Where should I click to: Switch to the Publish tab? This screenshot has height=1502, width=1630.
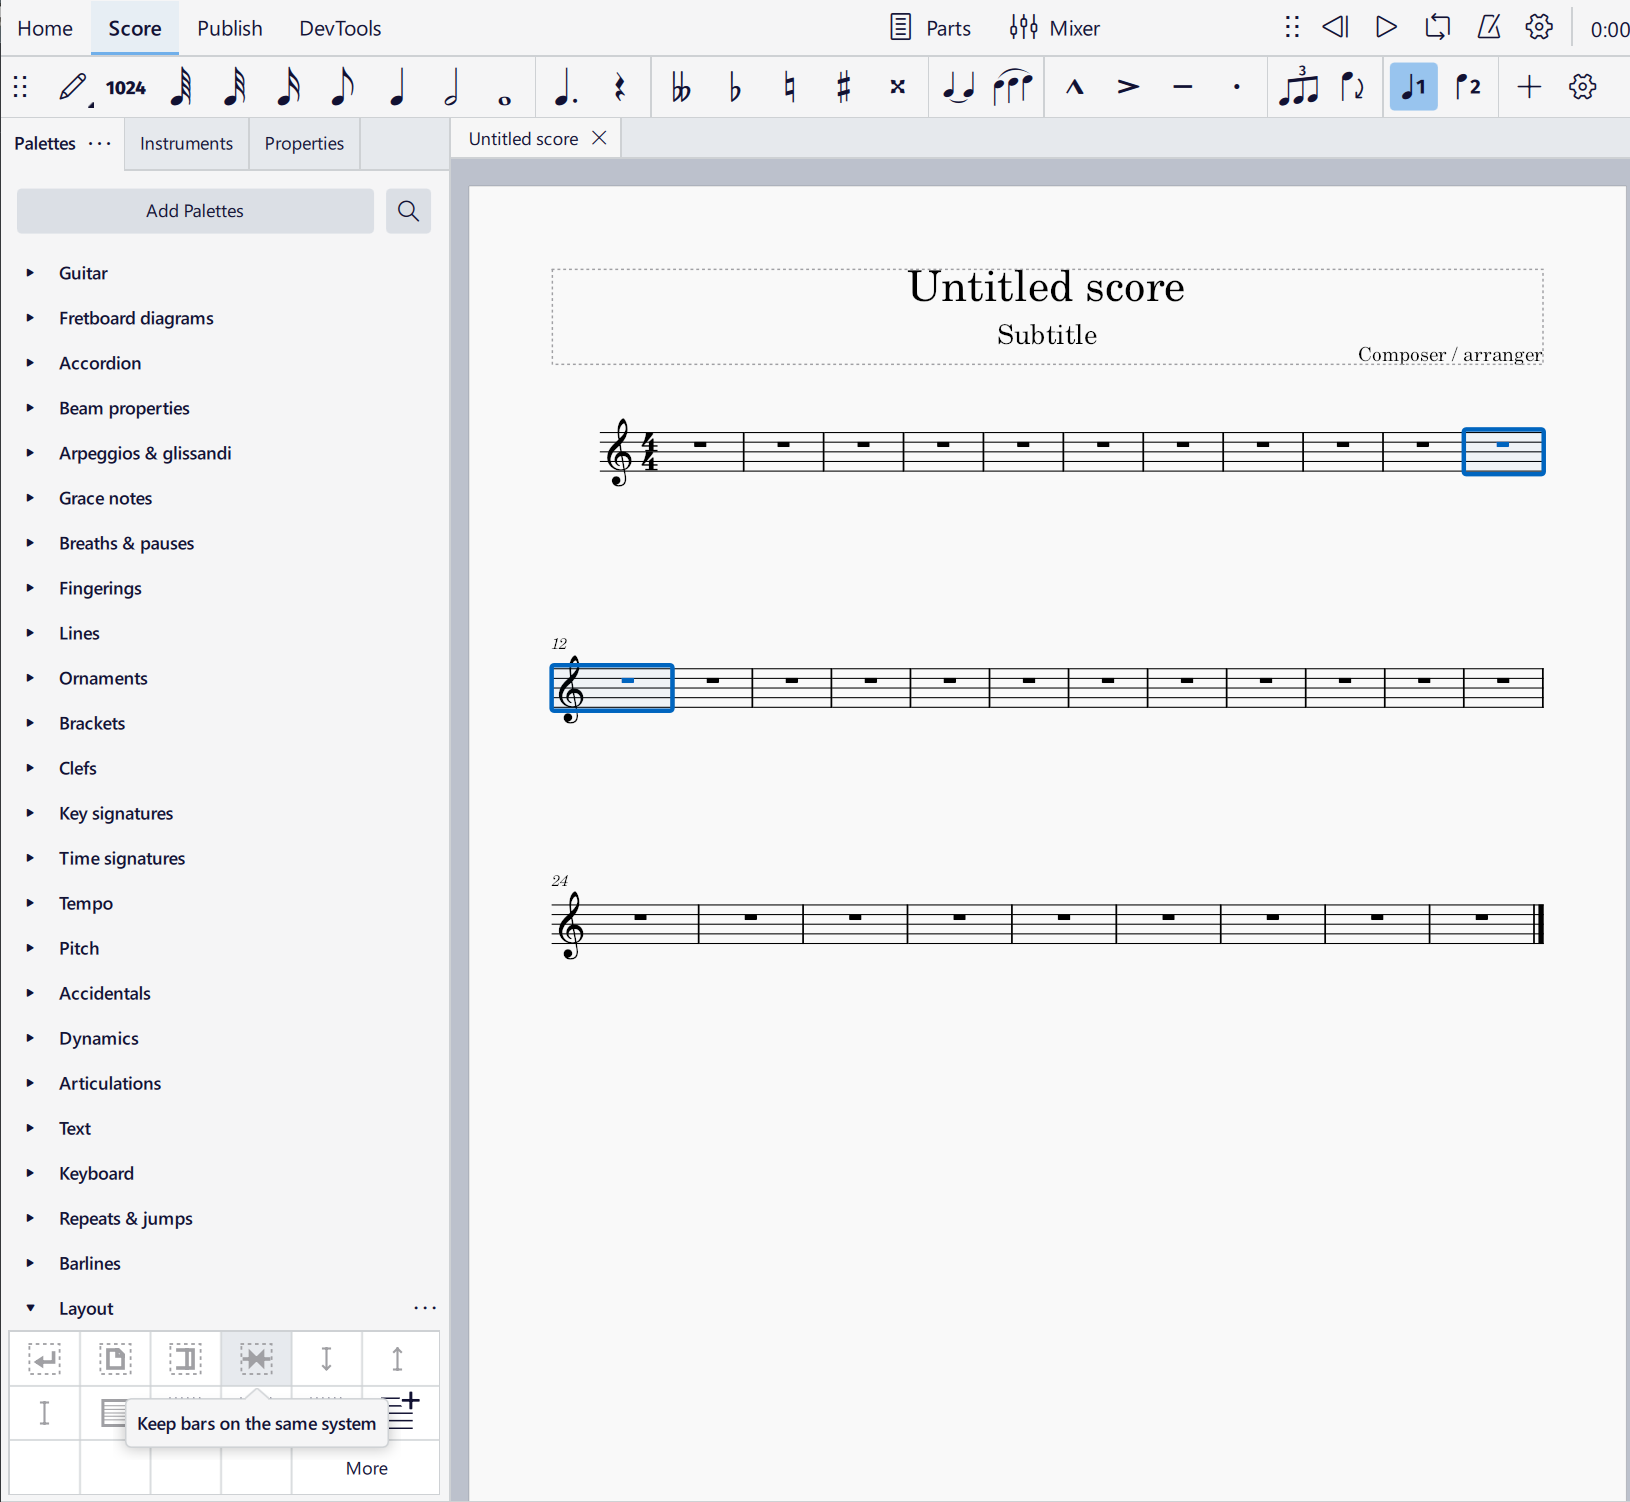click(x=229, y=28)
